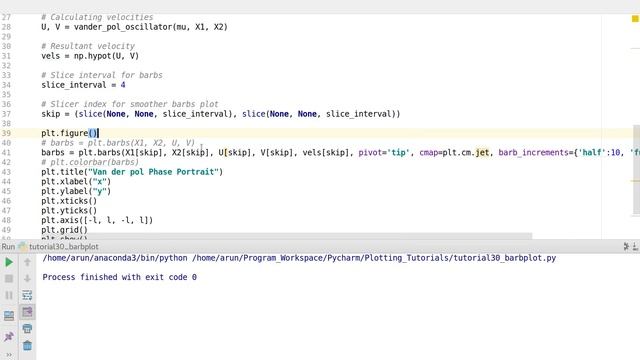640x360 pixels.
Task: Click 'plt.ylabel("y")' line
Action: (x=76, y=191)
